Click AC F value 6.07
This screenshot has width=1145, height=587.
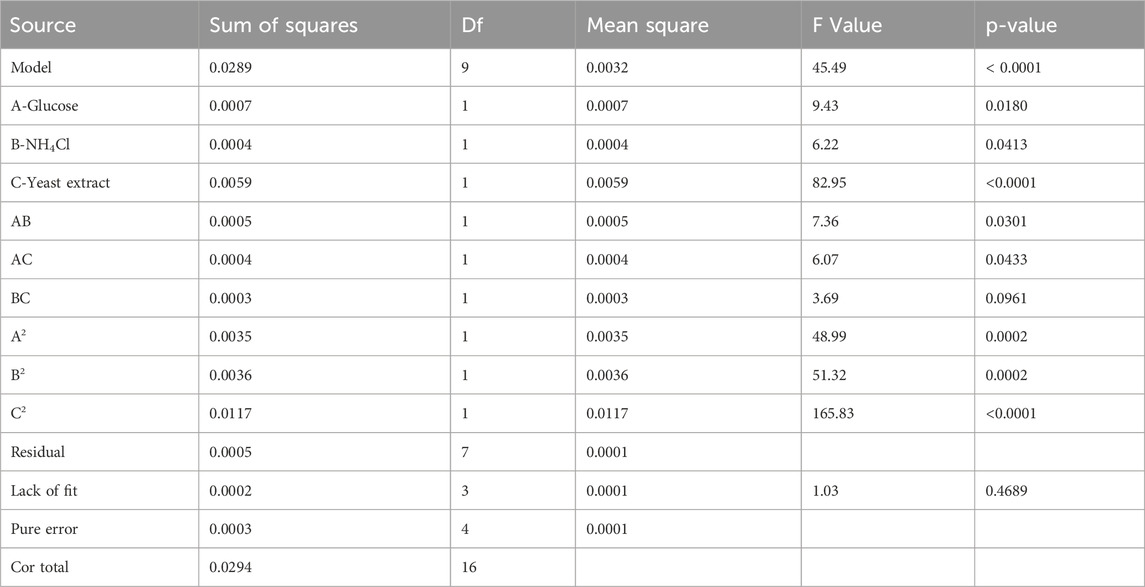pyautogui.click(x=827, y=259)
